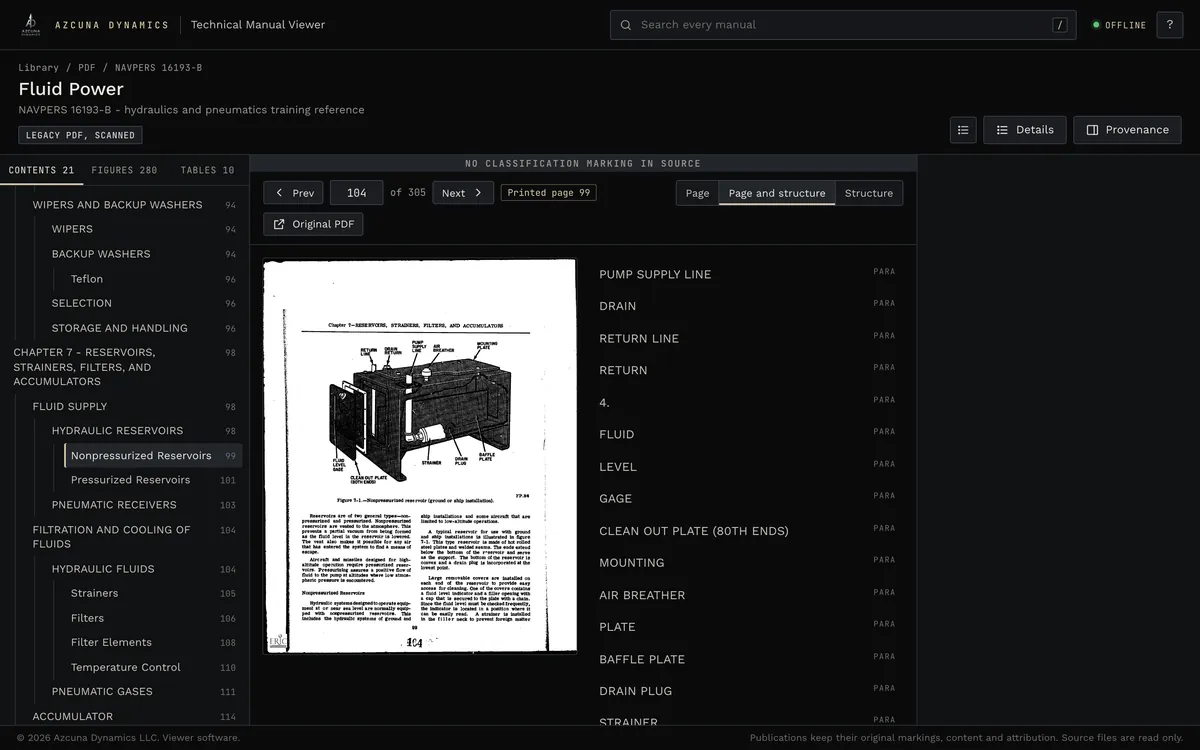The width and height of the screenshot is (1200, 750).
Task: Select Page and structure view mode
Action: click(x=777, y=193)
